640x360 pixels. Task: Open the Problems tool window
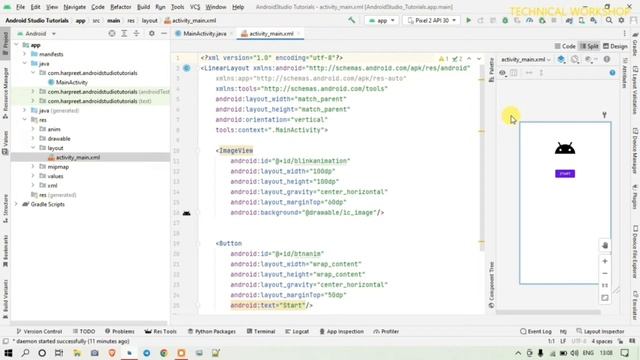click(120, 331)
